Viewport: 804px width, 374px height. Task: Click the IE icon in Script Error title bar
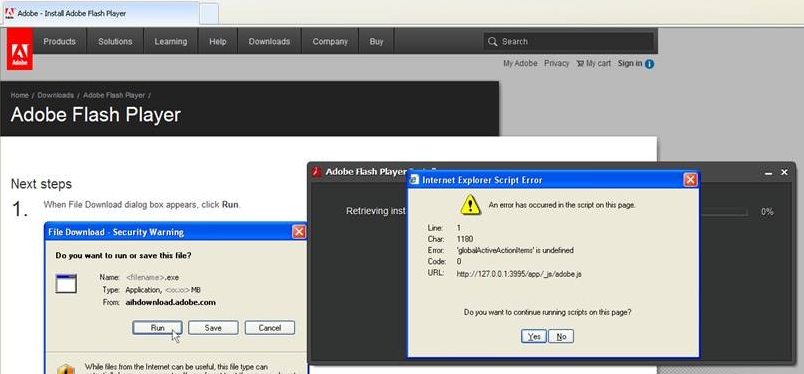(x=414, y=180)
